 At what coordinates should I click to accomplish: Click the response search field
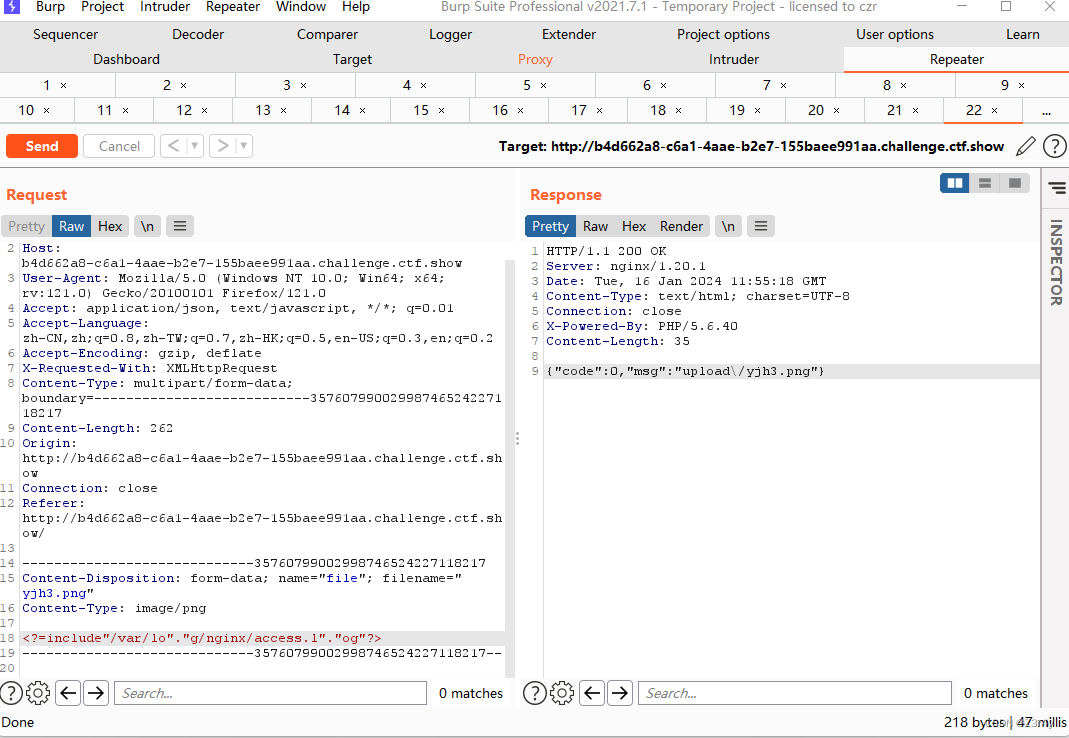795,693
